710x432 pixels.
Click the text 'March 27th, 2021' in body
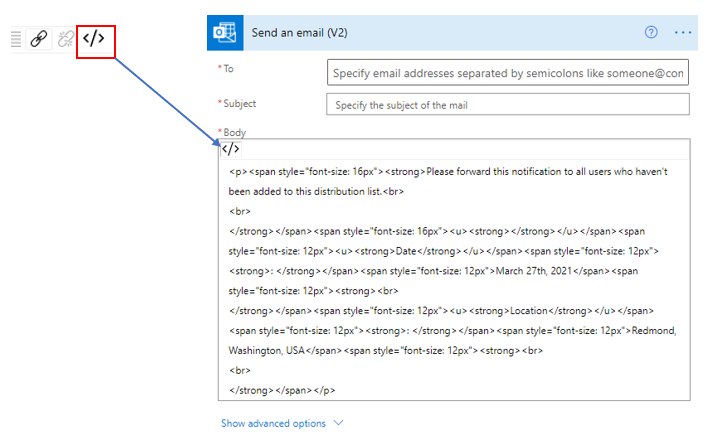pos(534,271)
